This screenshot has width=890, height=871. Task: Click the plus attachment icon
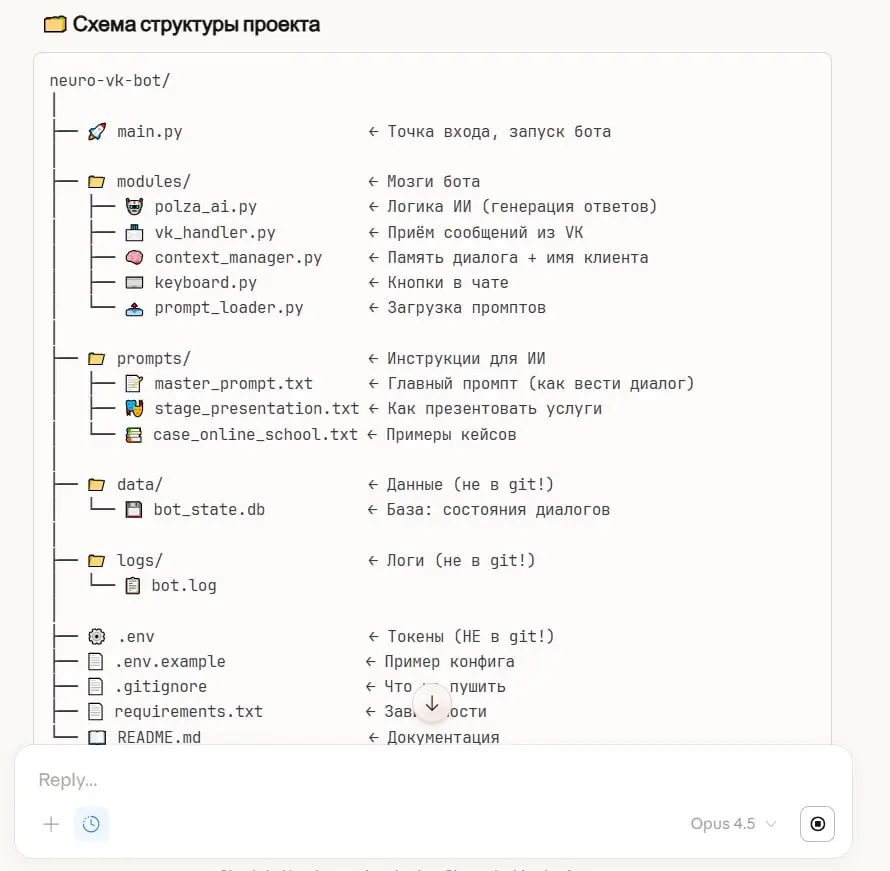[x=51, y=824]
